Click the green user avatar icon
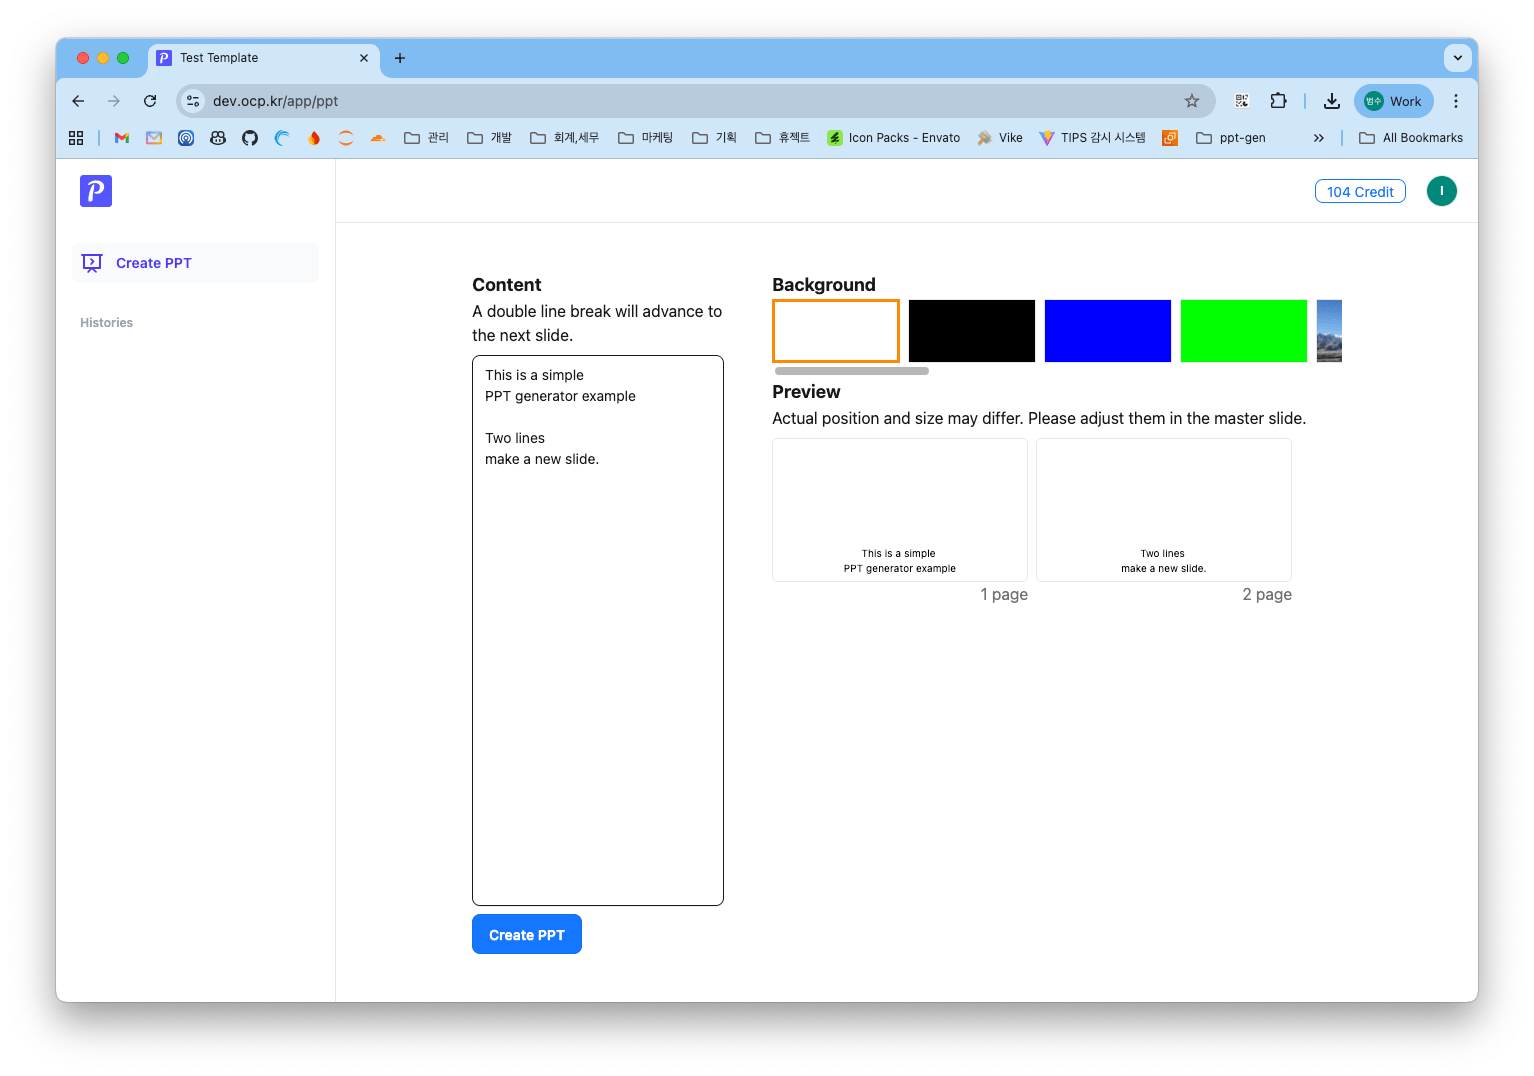 (1441, 191)
